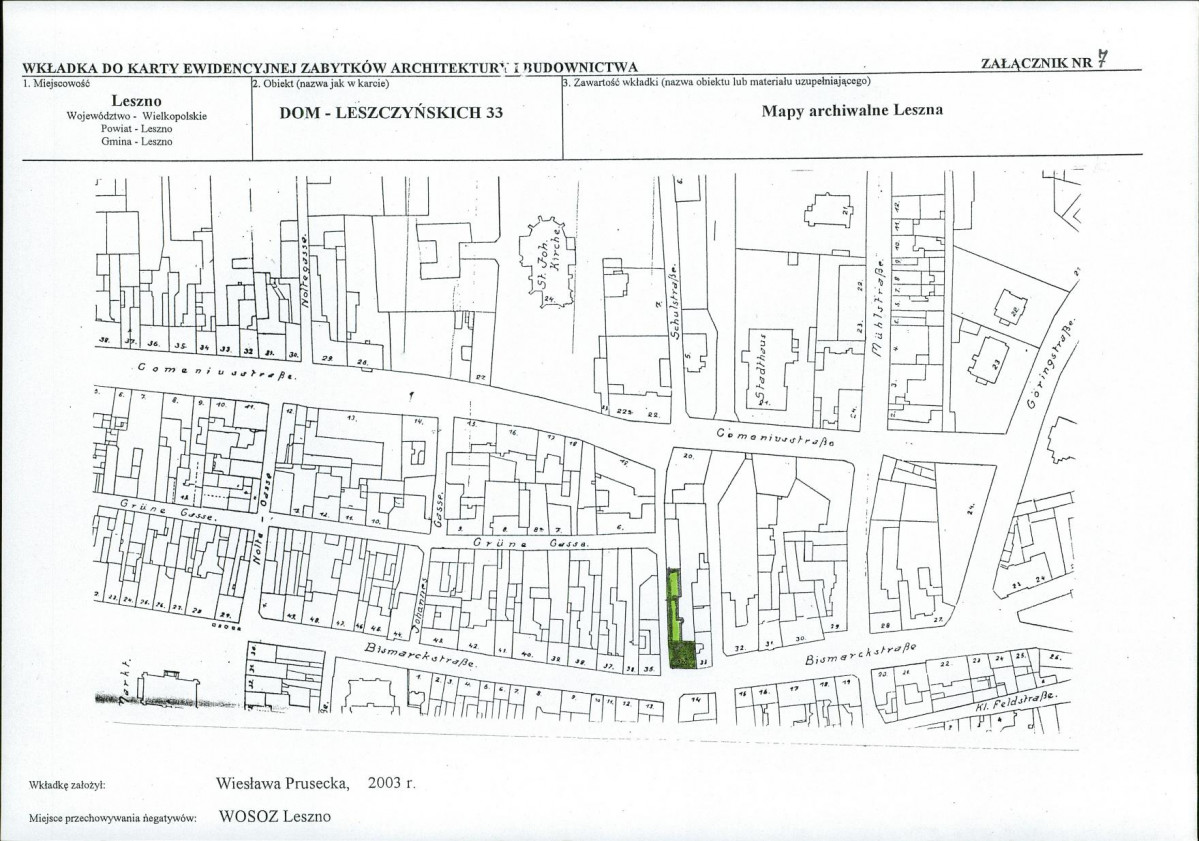The width and height of the screenshot is (1199, 841).
Task: Select the bold "Leszno" locality heading
Action: (136, 101)
